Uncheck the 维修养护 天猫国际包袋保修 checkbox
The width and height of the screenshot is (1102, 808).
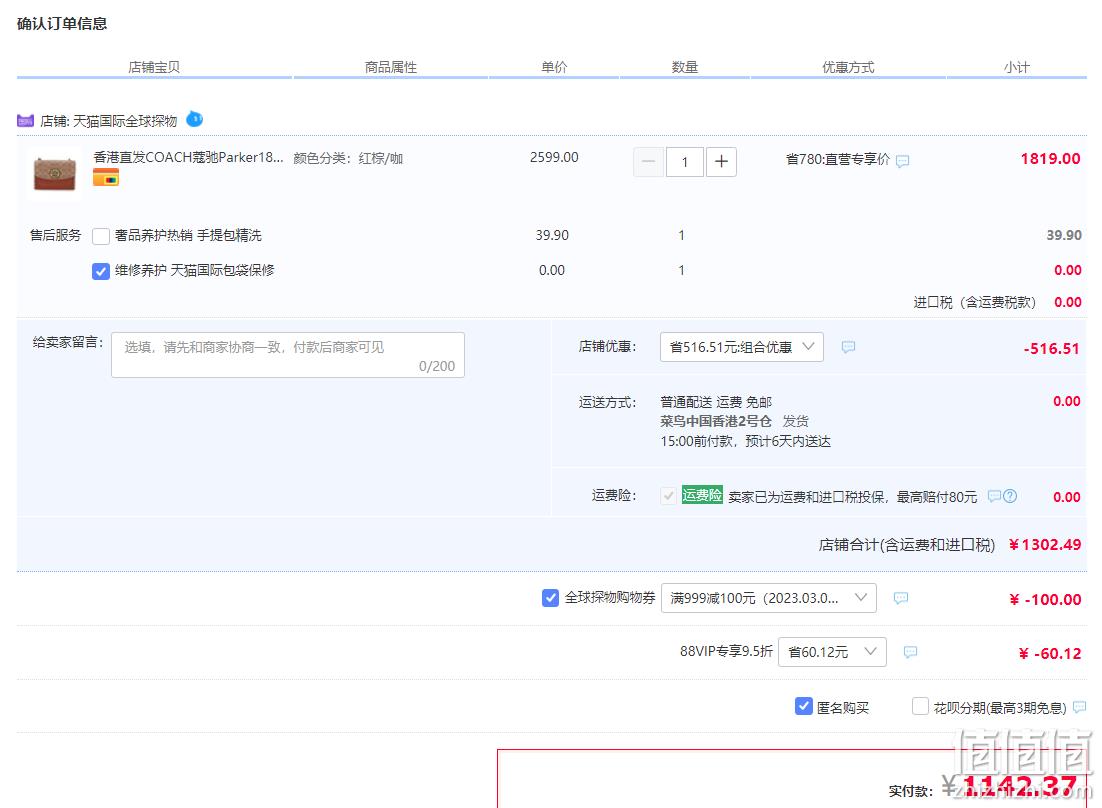click(101, 271)
